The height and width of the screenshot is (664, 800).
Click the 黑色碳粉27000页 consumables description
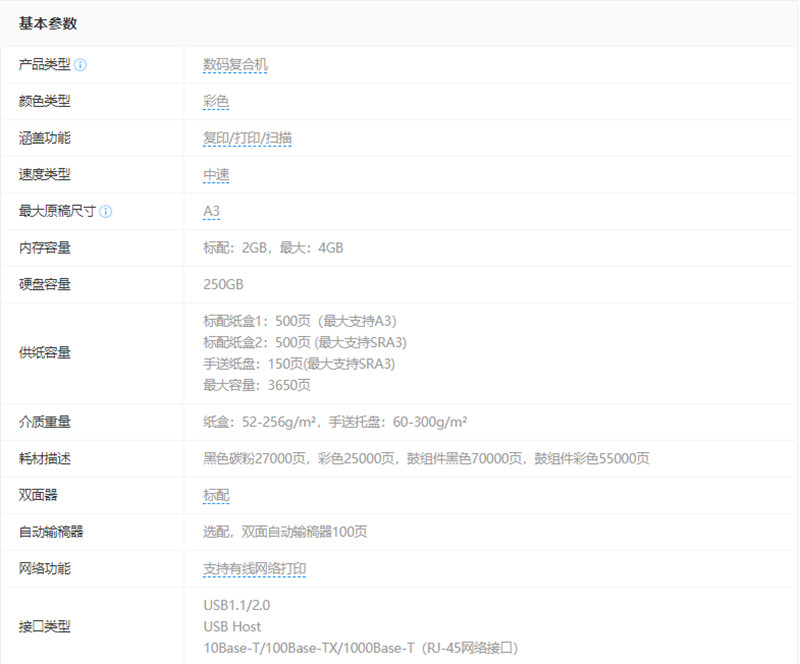(426, 459)
